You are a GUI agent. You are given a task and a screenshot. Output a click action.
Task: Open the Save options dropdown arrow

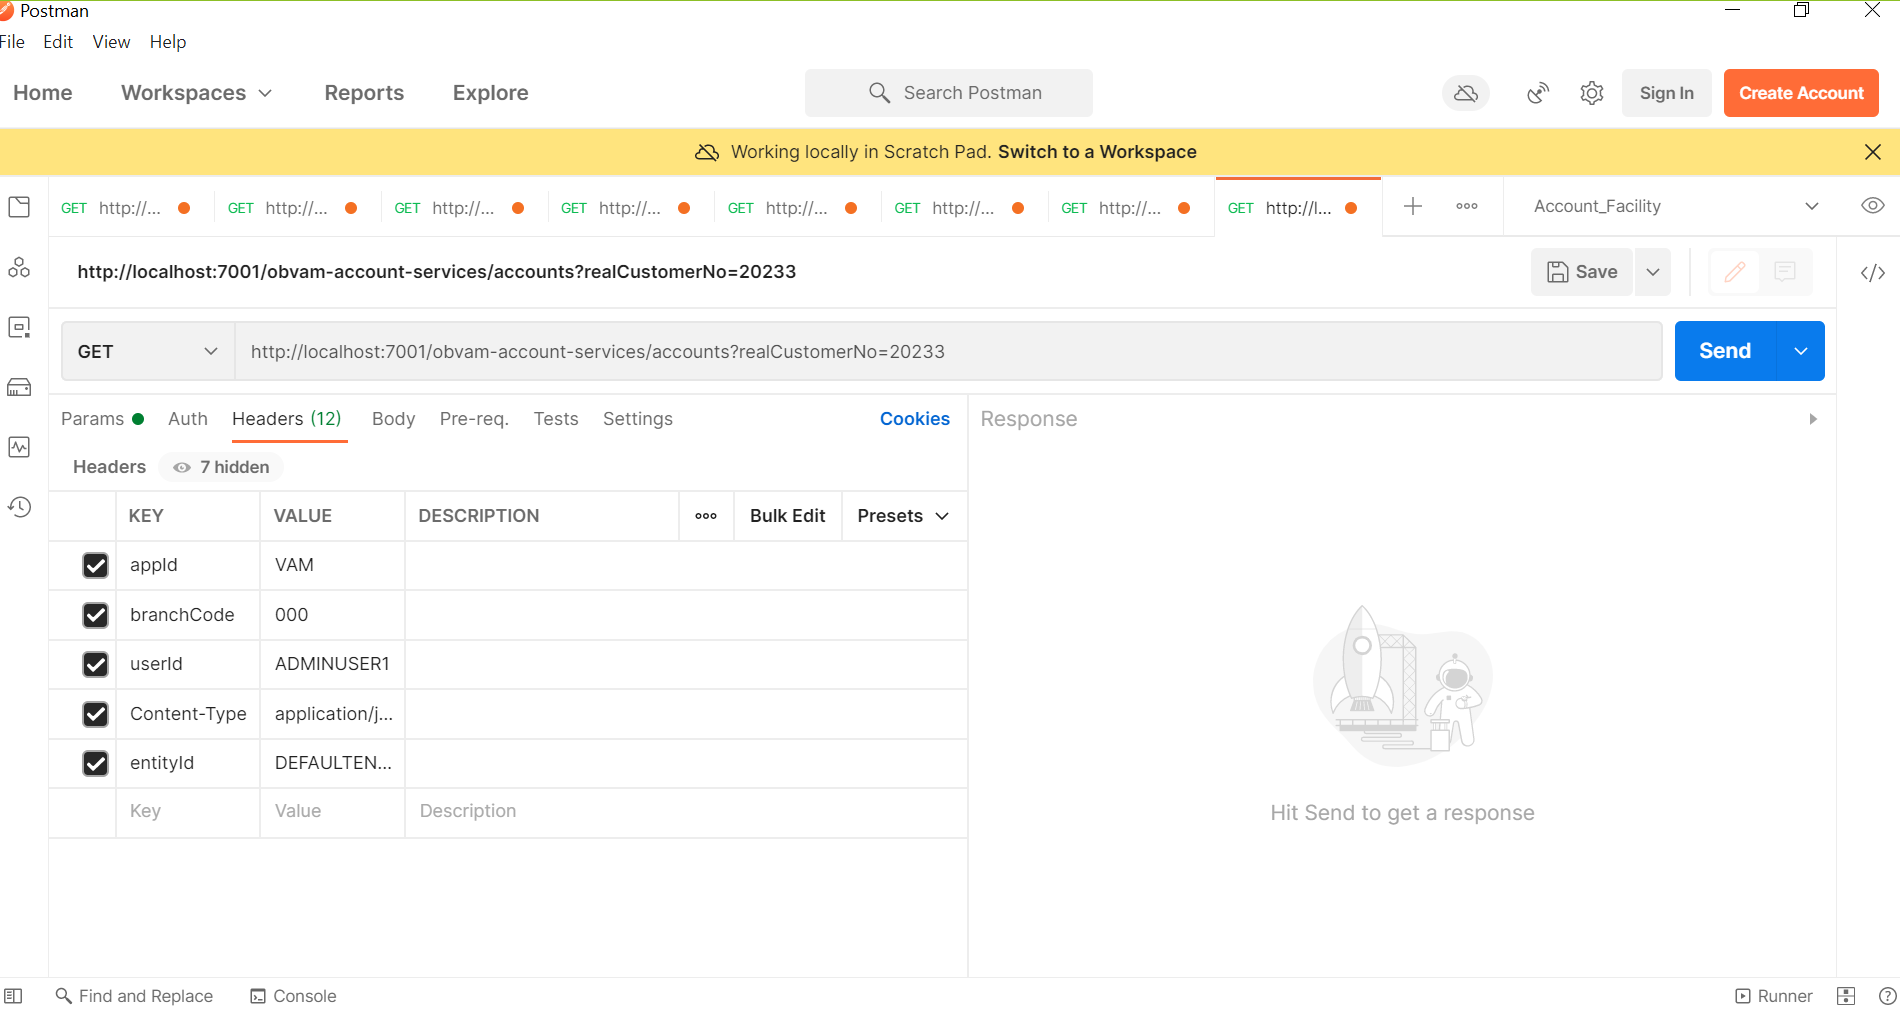click(x=1653, y=272)
